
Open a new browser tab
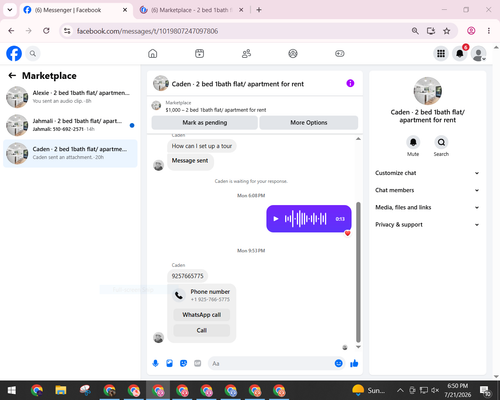point(259,10)
